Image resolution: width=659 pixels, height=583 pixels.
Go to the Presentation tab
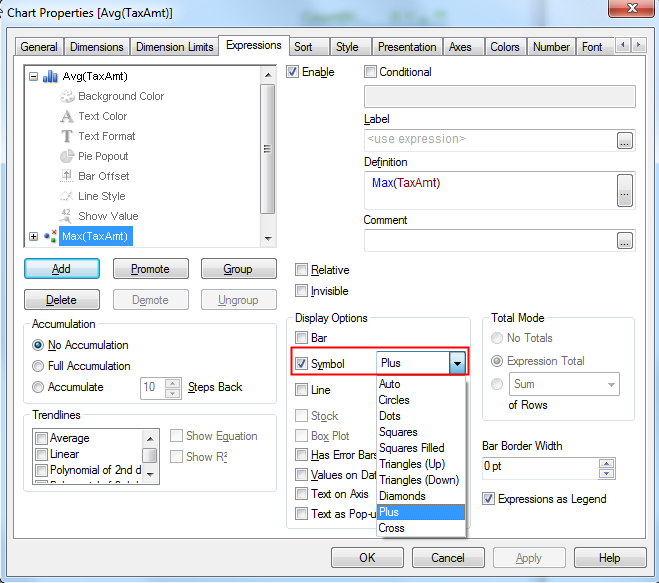pyautogui.click(x=407, y=47)
